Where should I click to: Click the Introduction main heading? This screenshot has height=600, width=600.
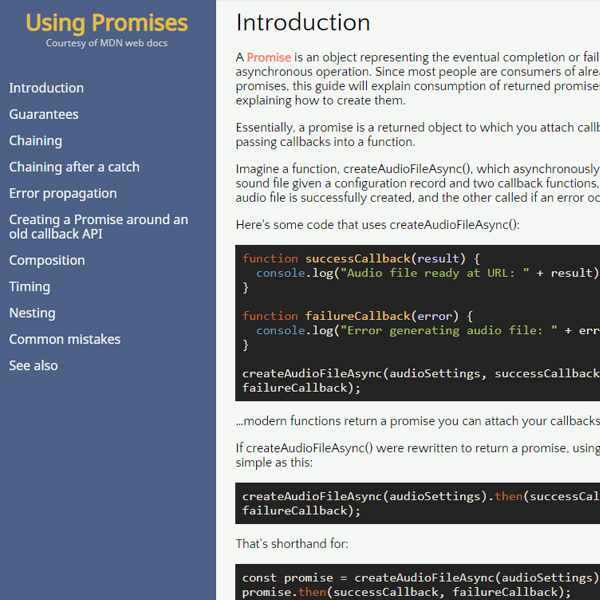(303, 22)
